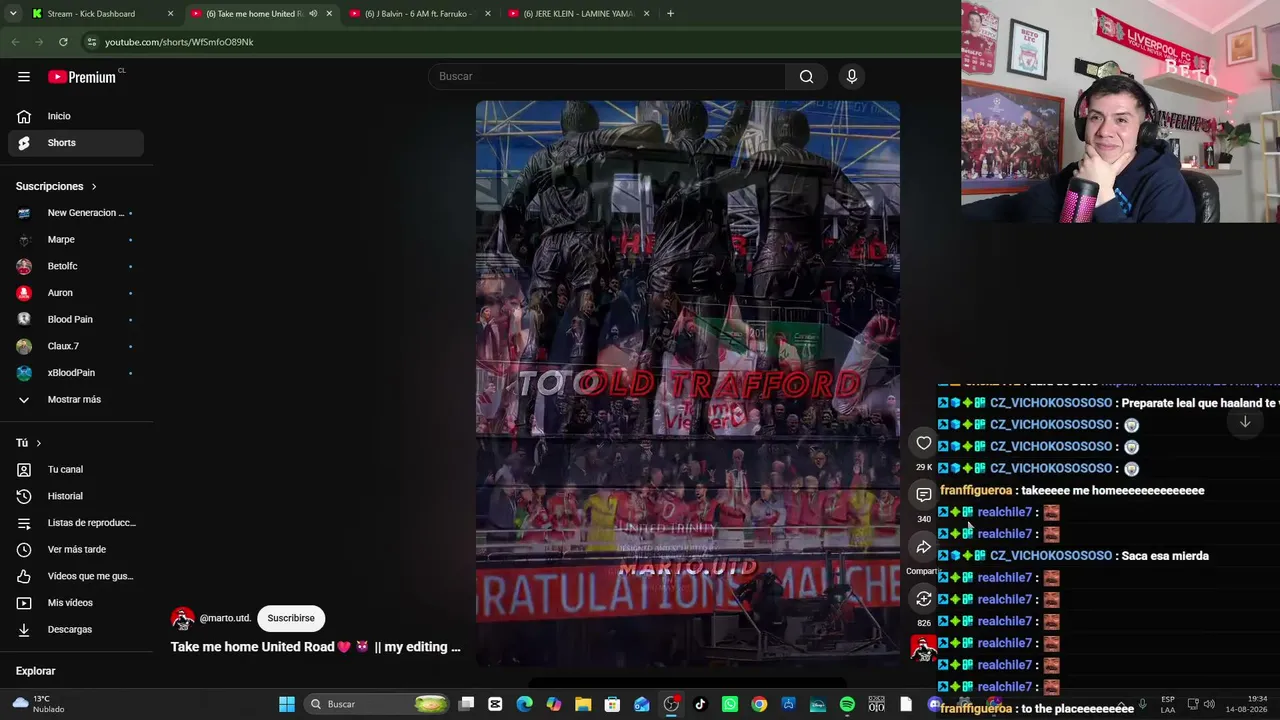The image size is (1280, 720).
Task: Open Descargas in the sidebar
Action: coord(76,629)
